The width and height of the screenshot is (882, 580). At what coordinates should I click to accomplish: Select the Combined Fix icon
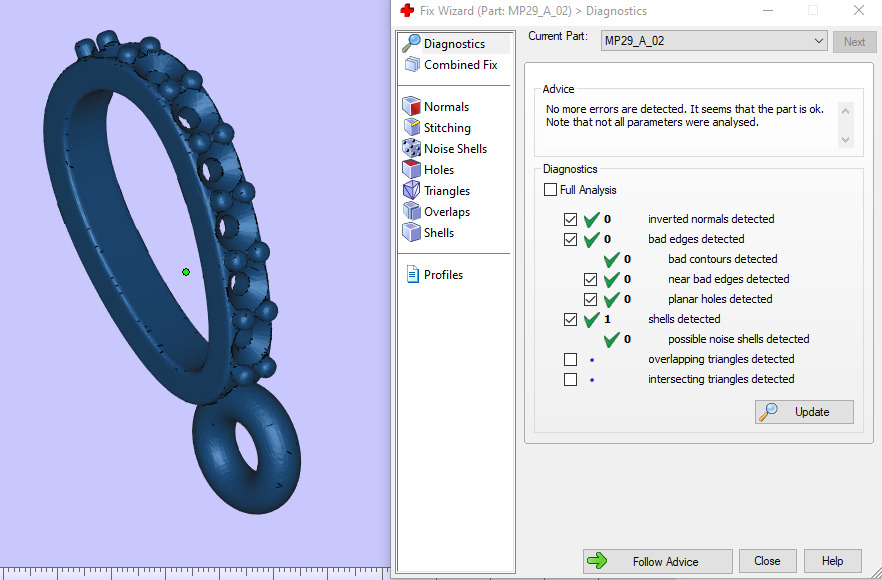point(412,65)
